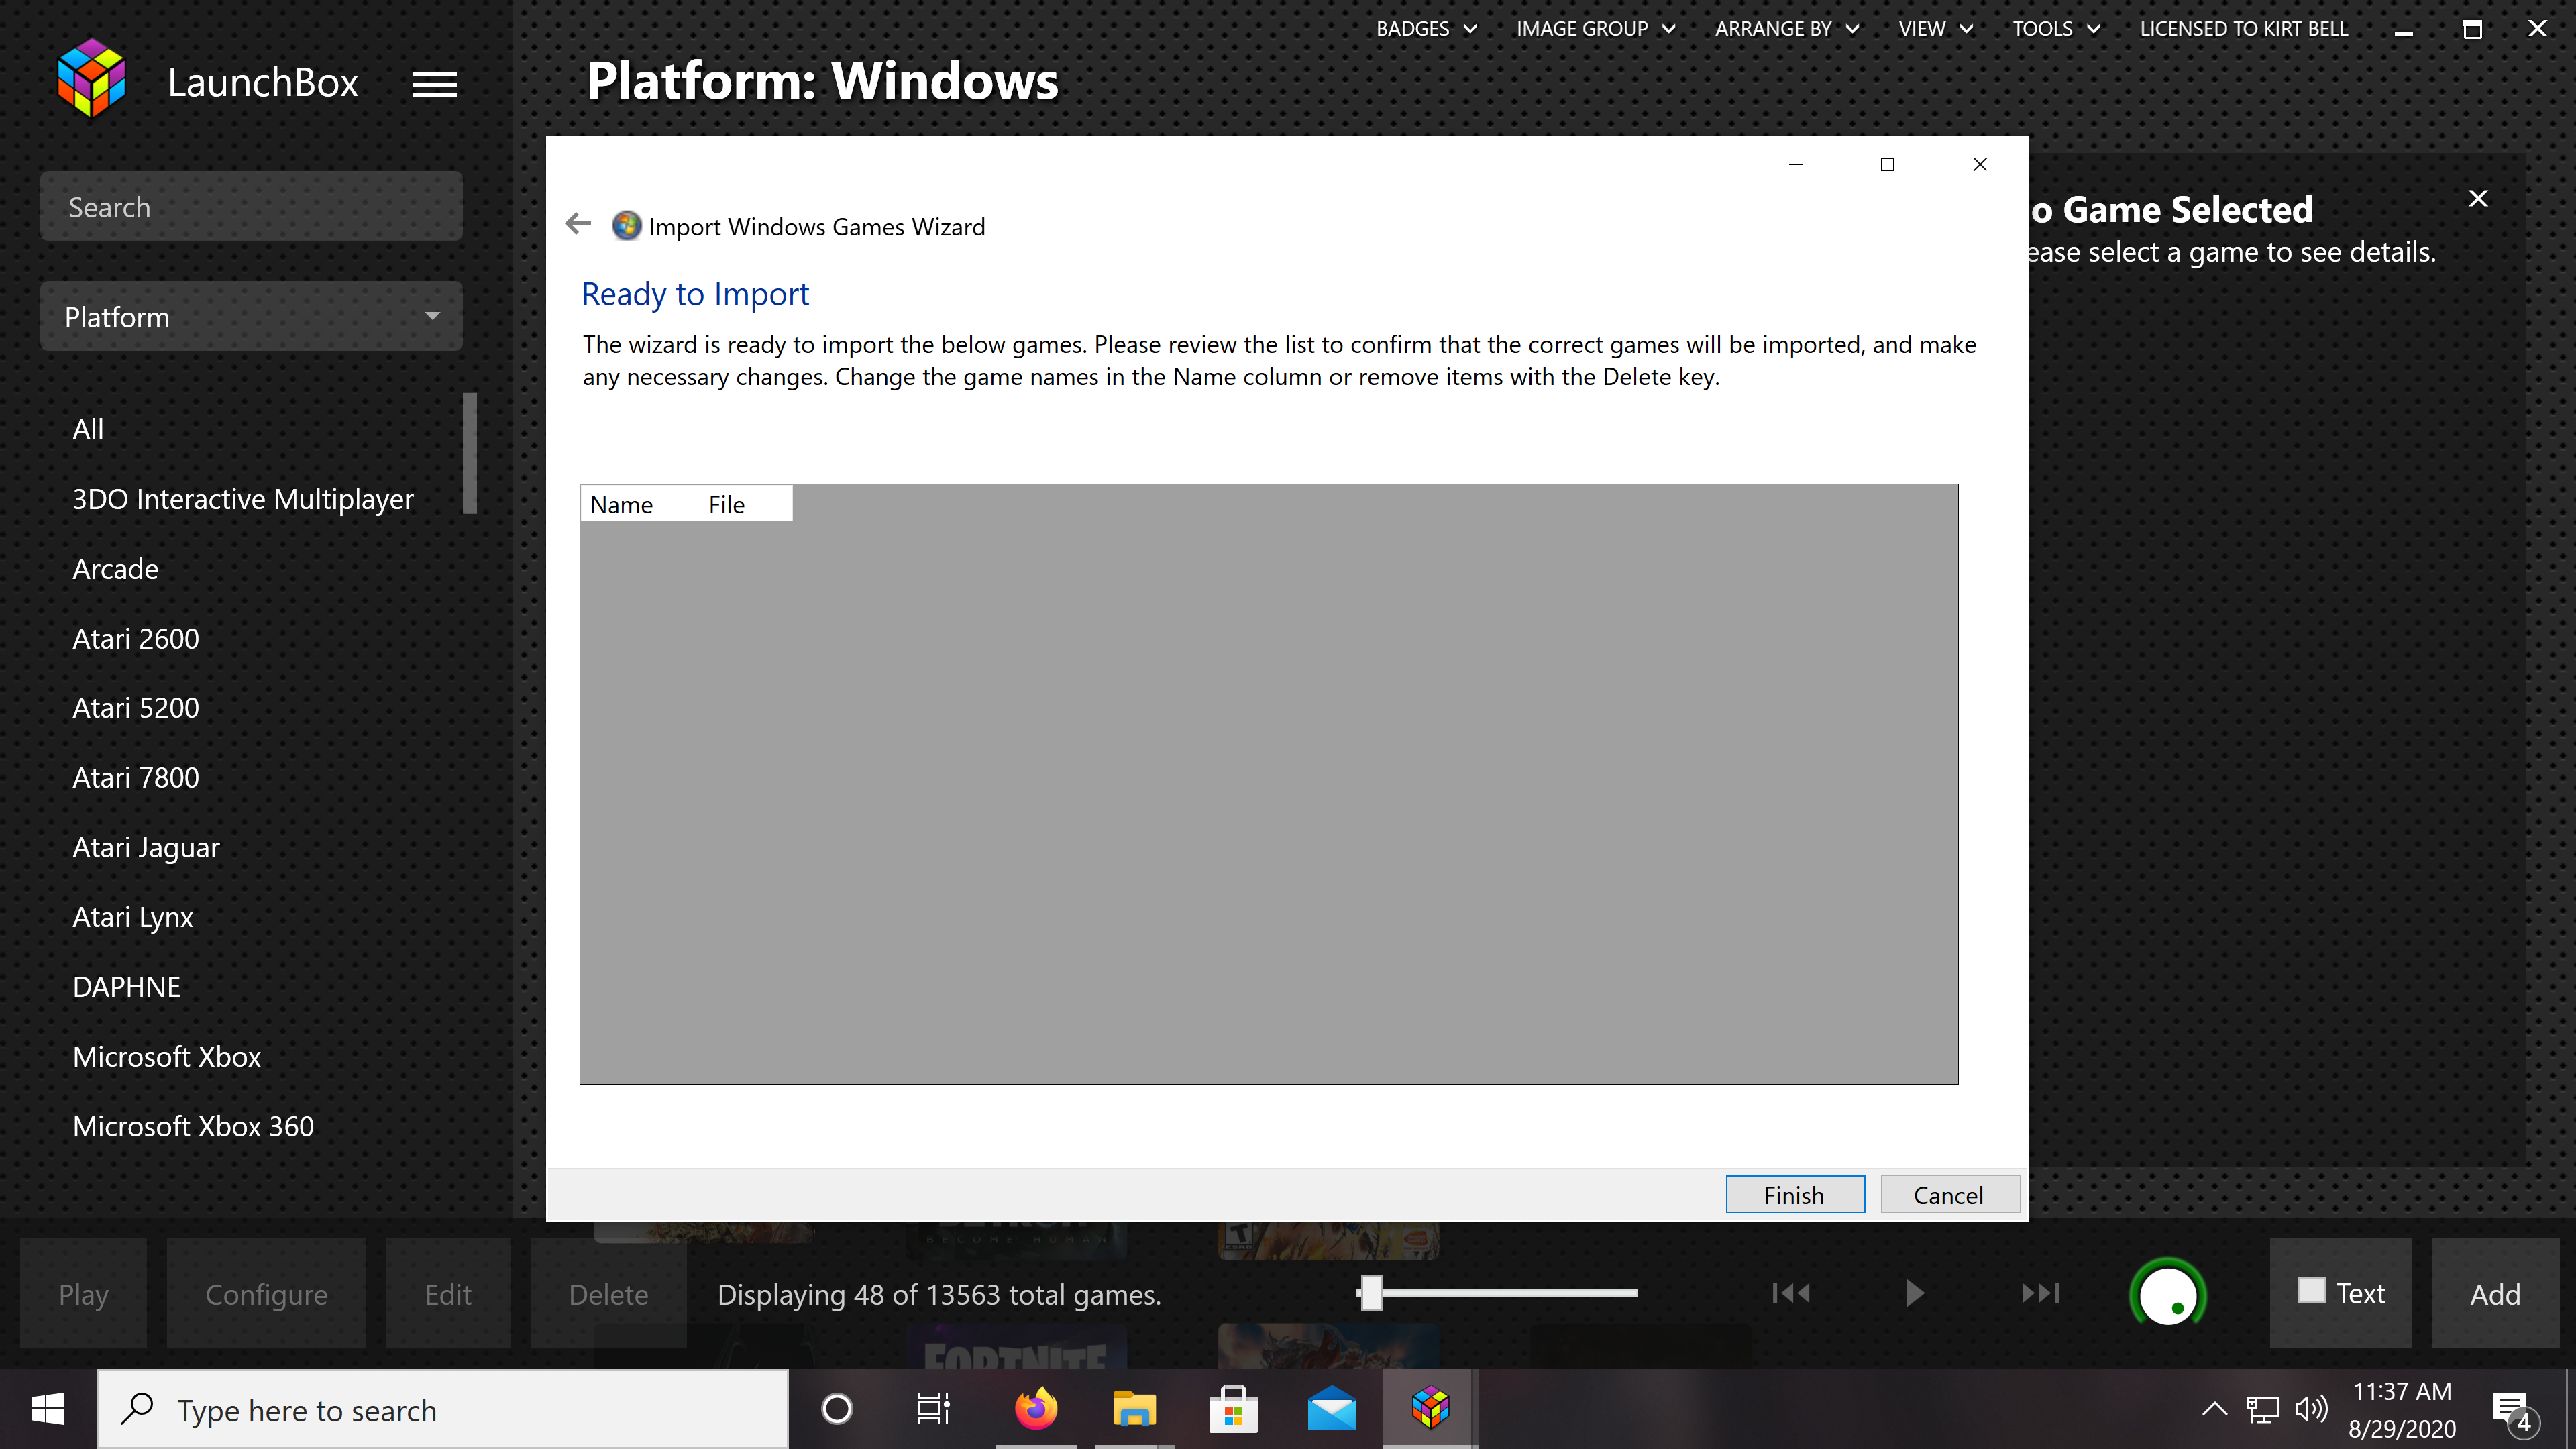Select Microsoft Xbox platform

click(x=167, y=1056)
